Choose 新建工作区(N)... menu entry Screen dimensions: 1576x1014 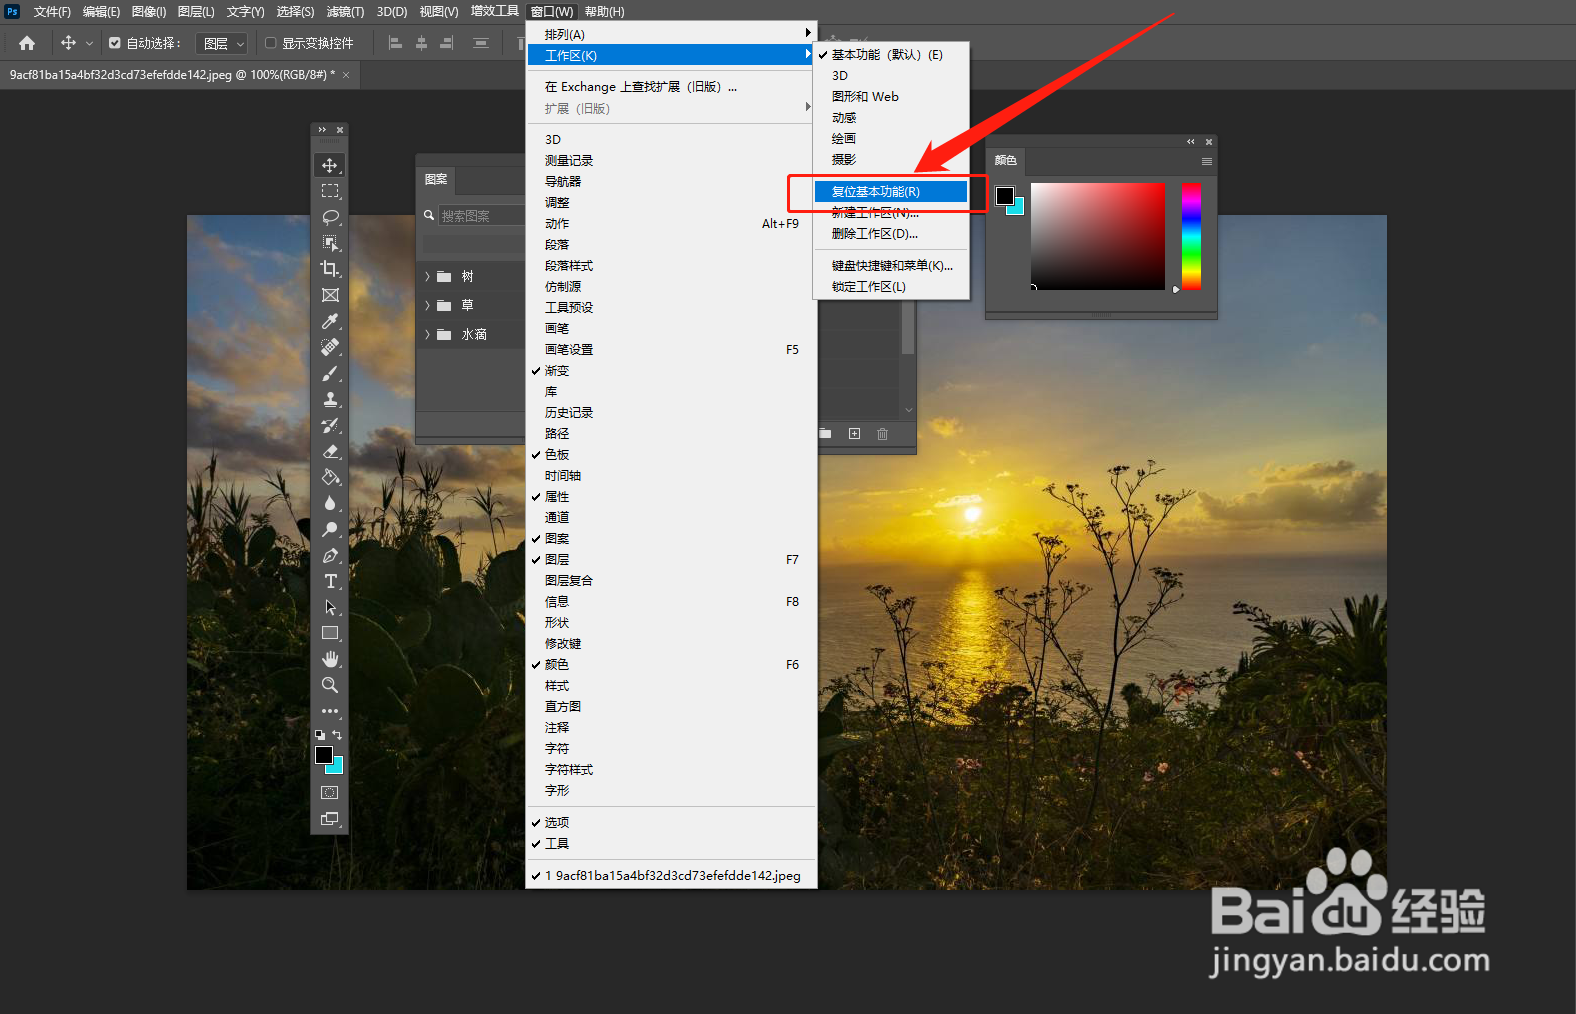coord(891,213)
